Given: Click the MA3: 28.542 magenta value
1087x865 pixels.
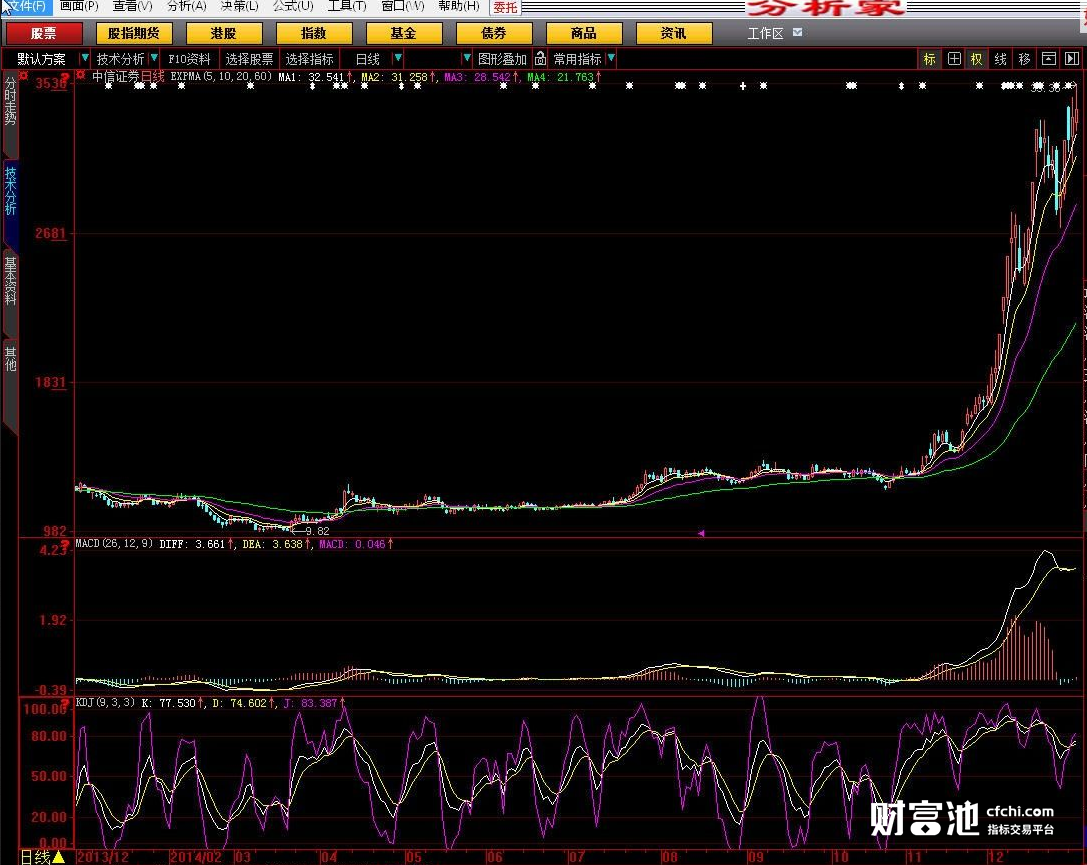Looking at the screenshot, I should tap(480, 77).
